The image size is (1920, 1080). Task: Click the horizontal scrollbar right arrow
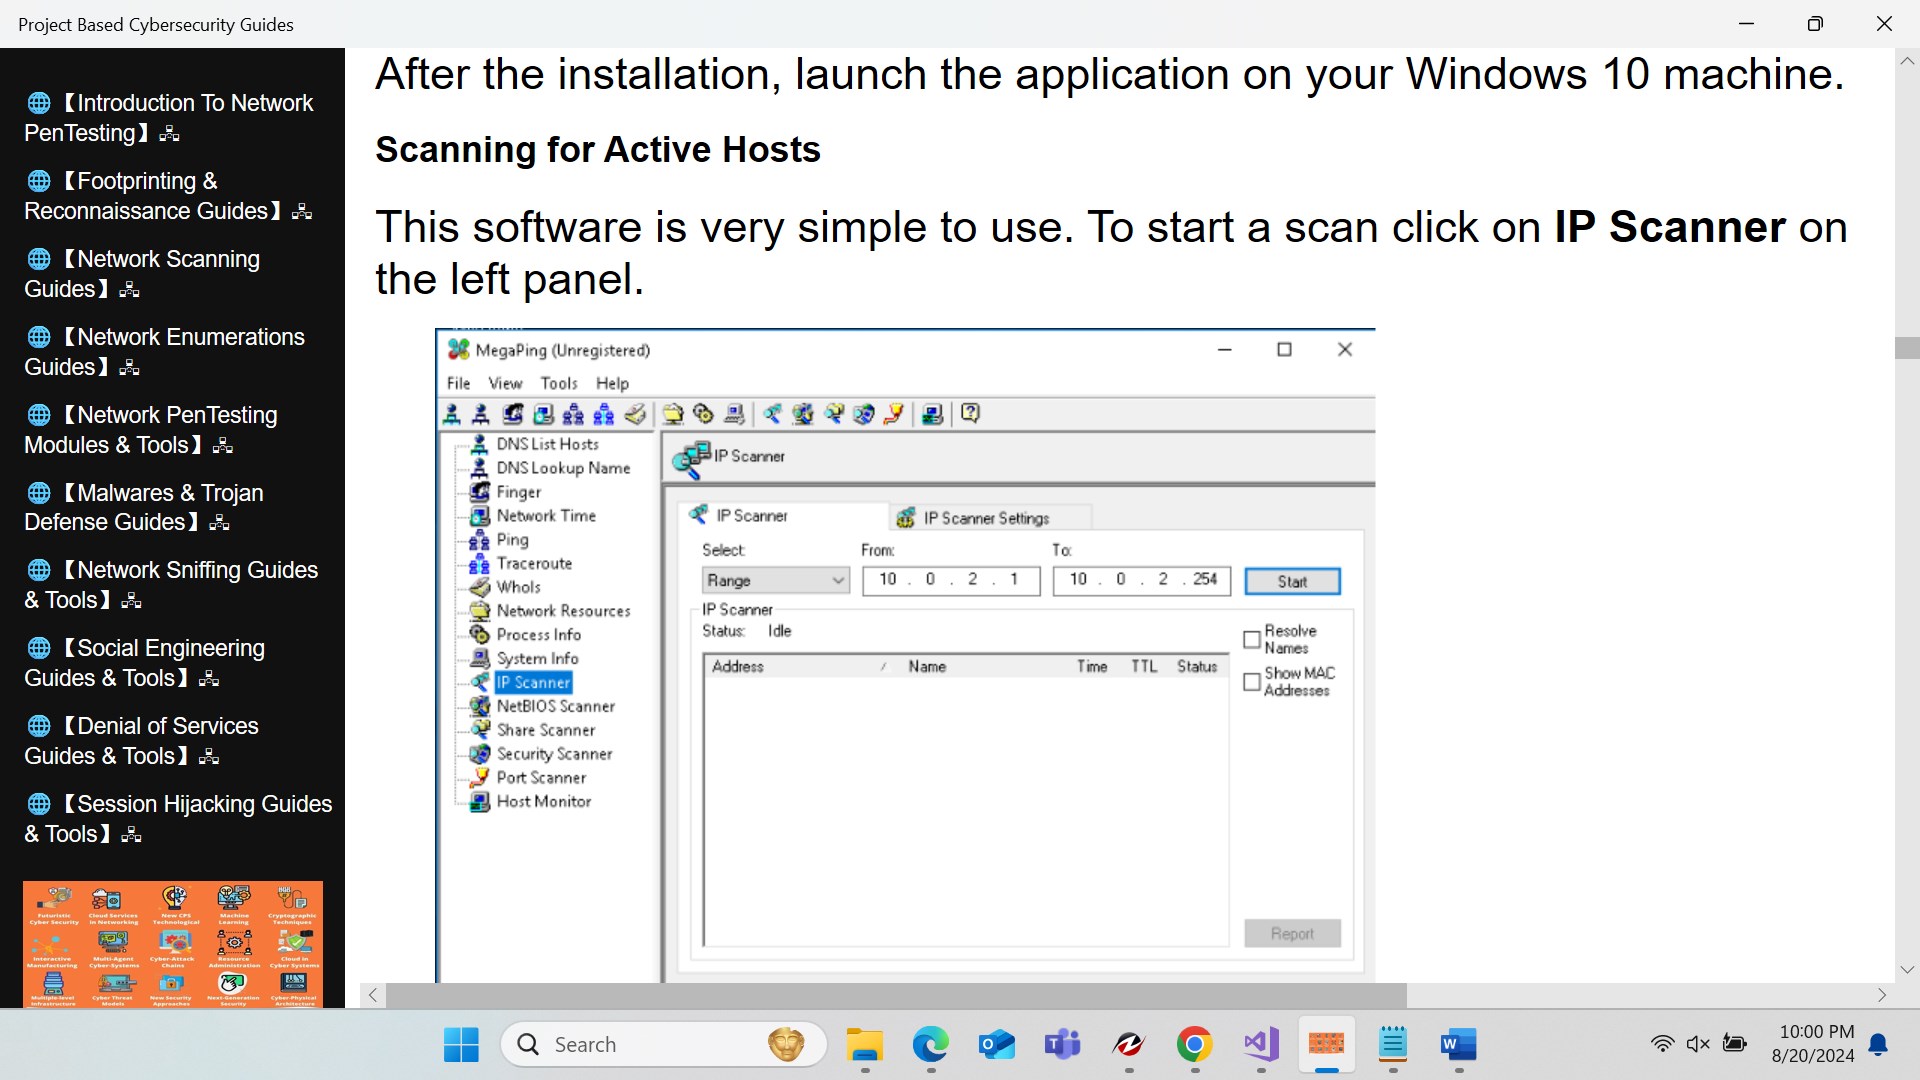tap(1881, 995)
